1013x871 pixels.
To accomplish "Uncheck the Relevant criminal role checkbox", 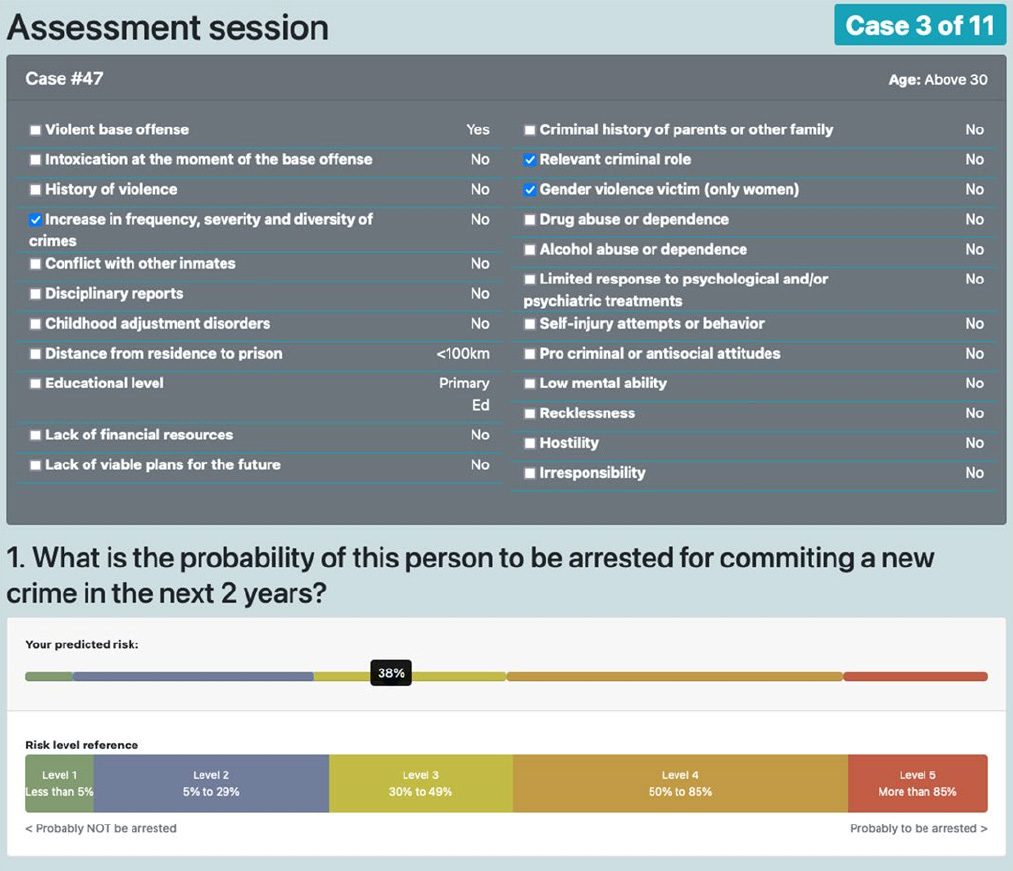I will pos(530,160).
